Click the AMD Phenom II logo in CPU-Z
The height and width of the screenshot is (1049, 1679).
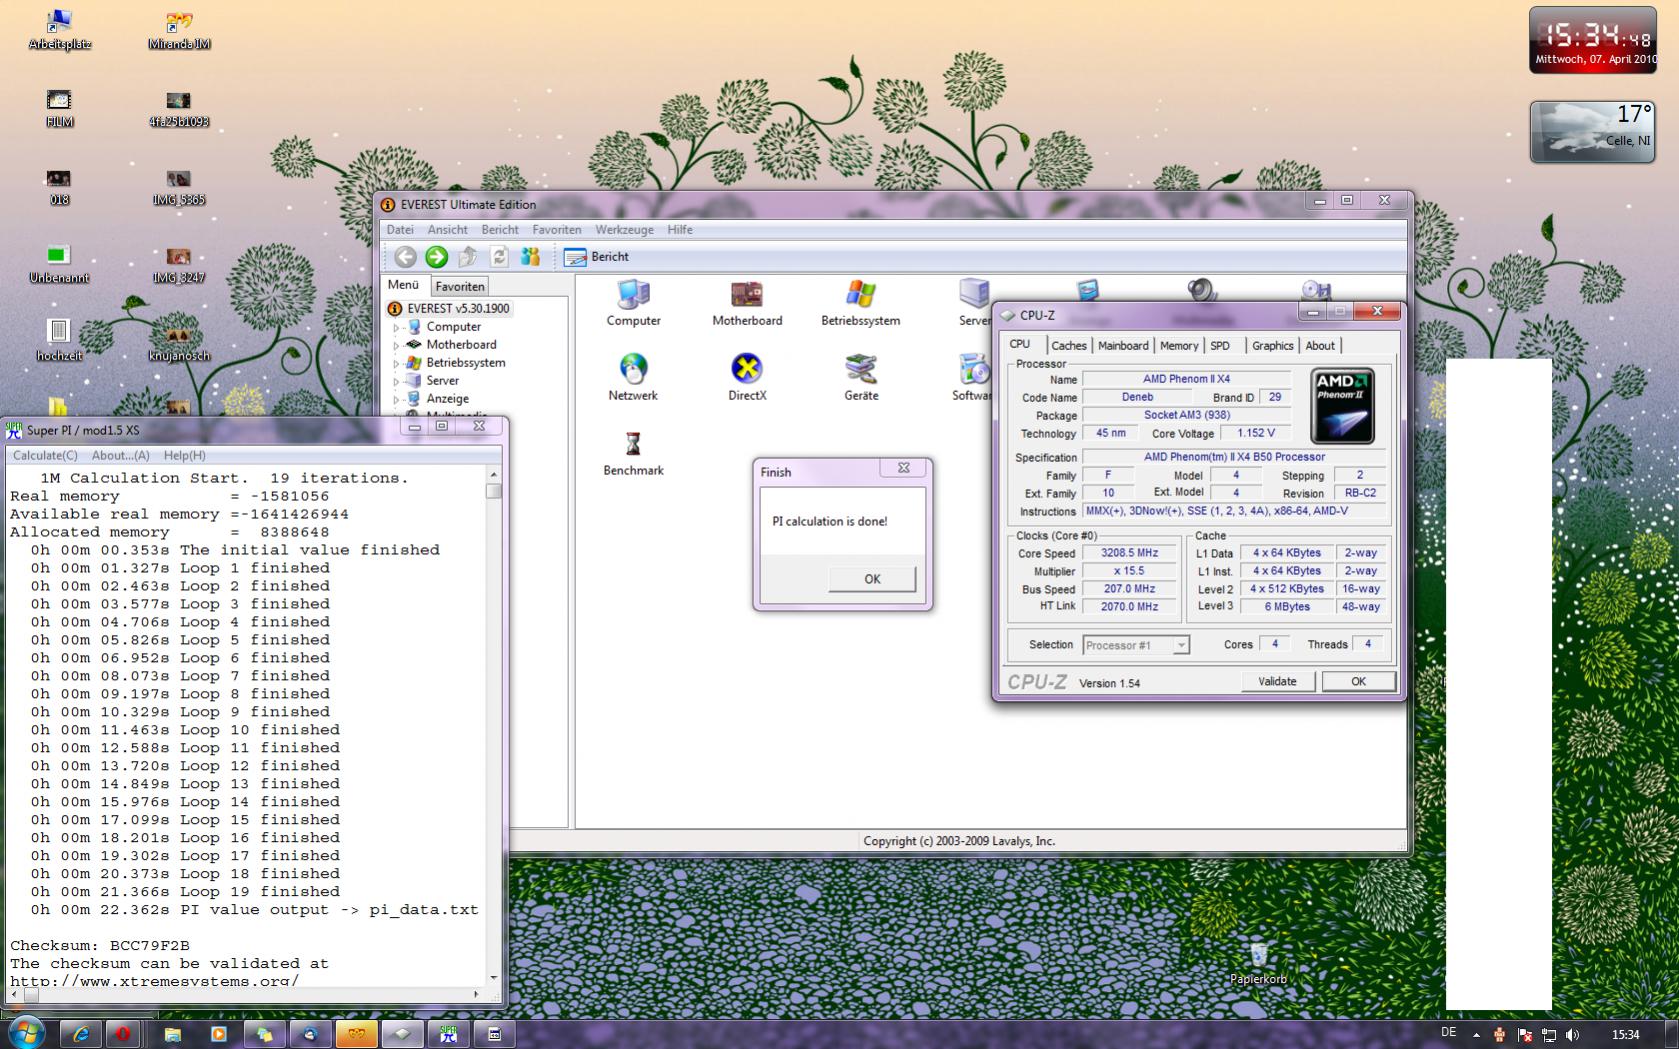tap(1342, 406)
